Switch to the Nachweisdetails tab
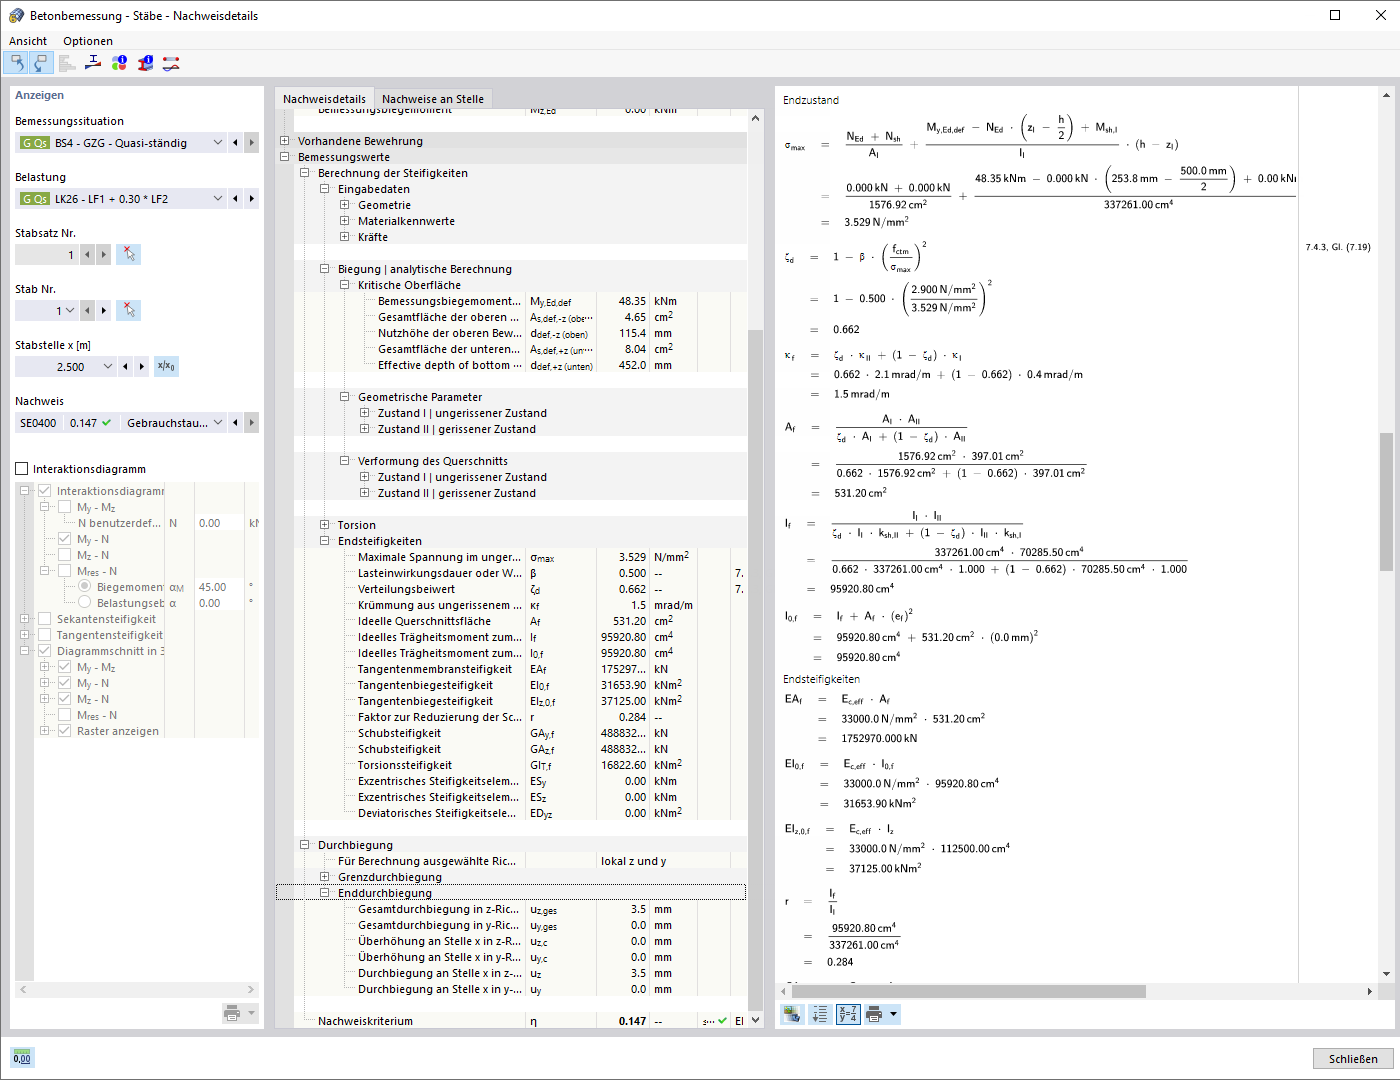Screen dimensions: 1400x1080 point(324,99)
